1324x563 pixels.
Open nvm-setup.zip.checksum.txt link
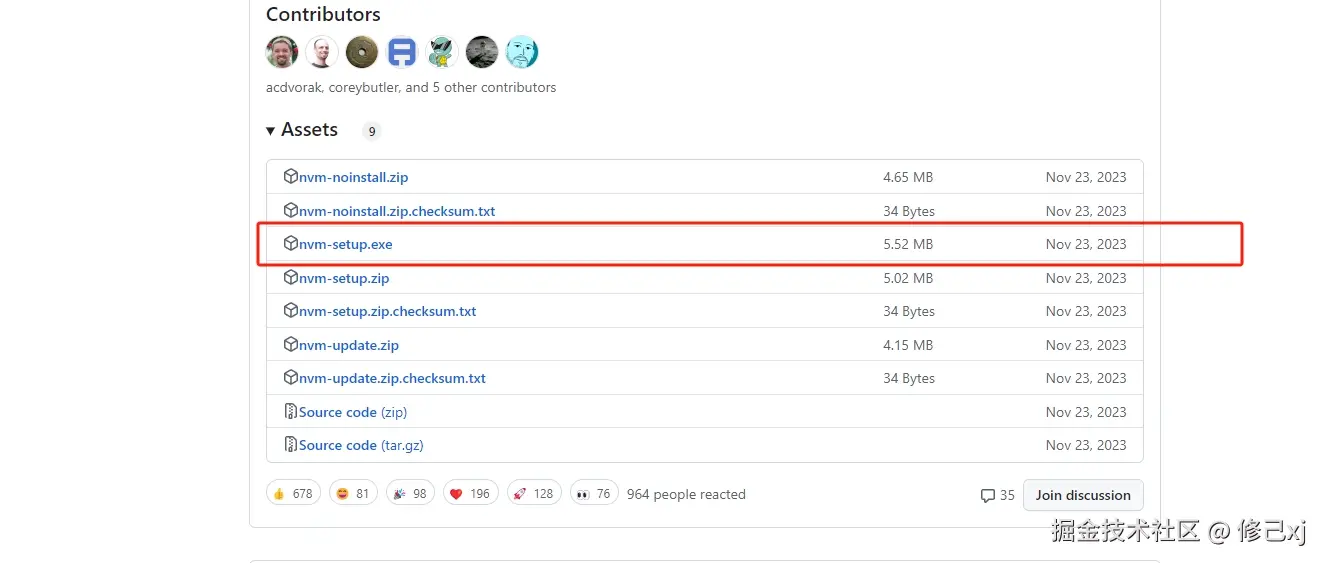pyautogui.click(x=388, y=311)
